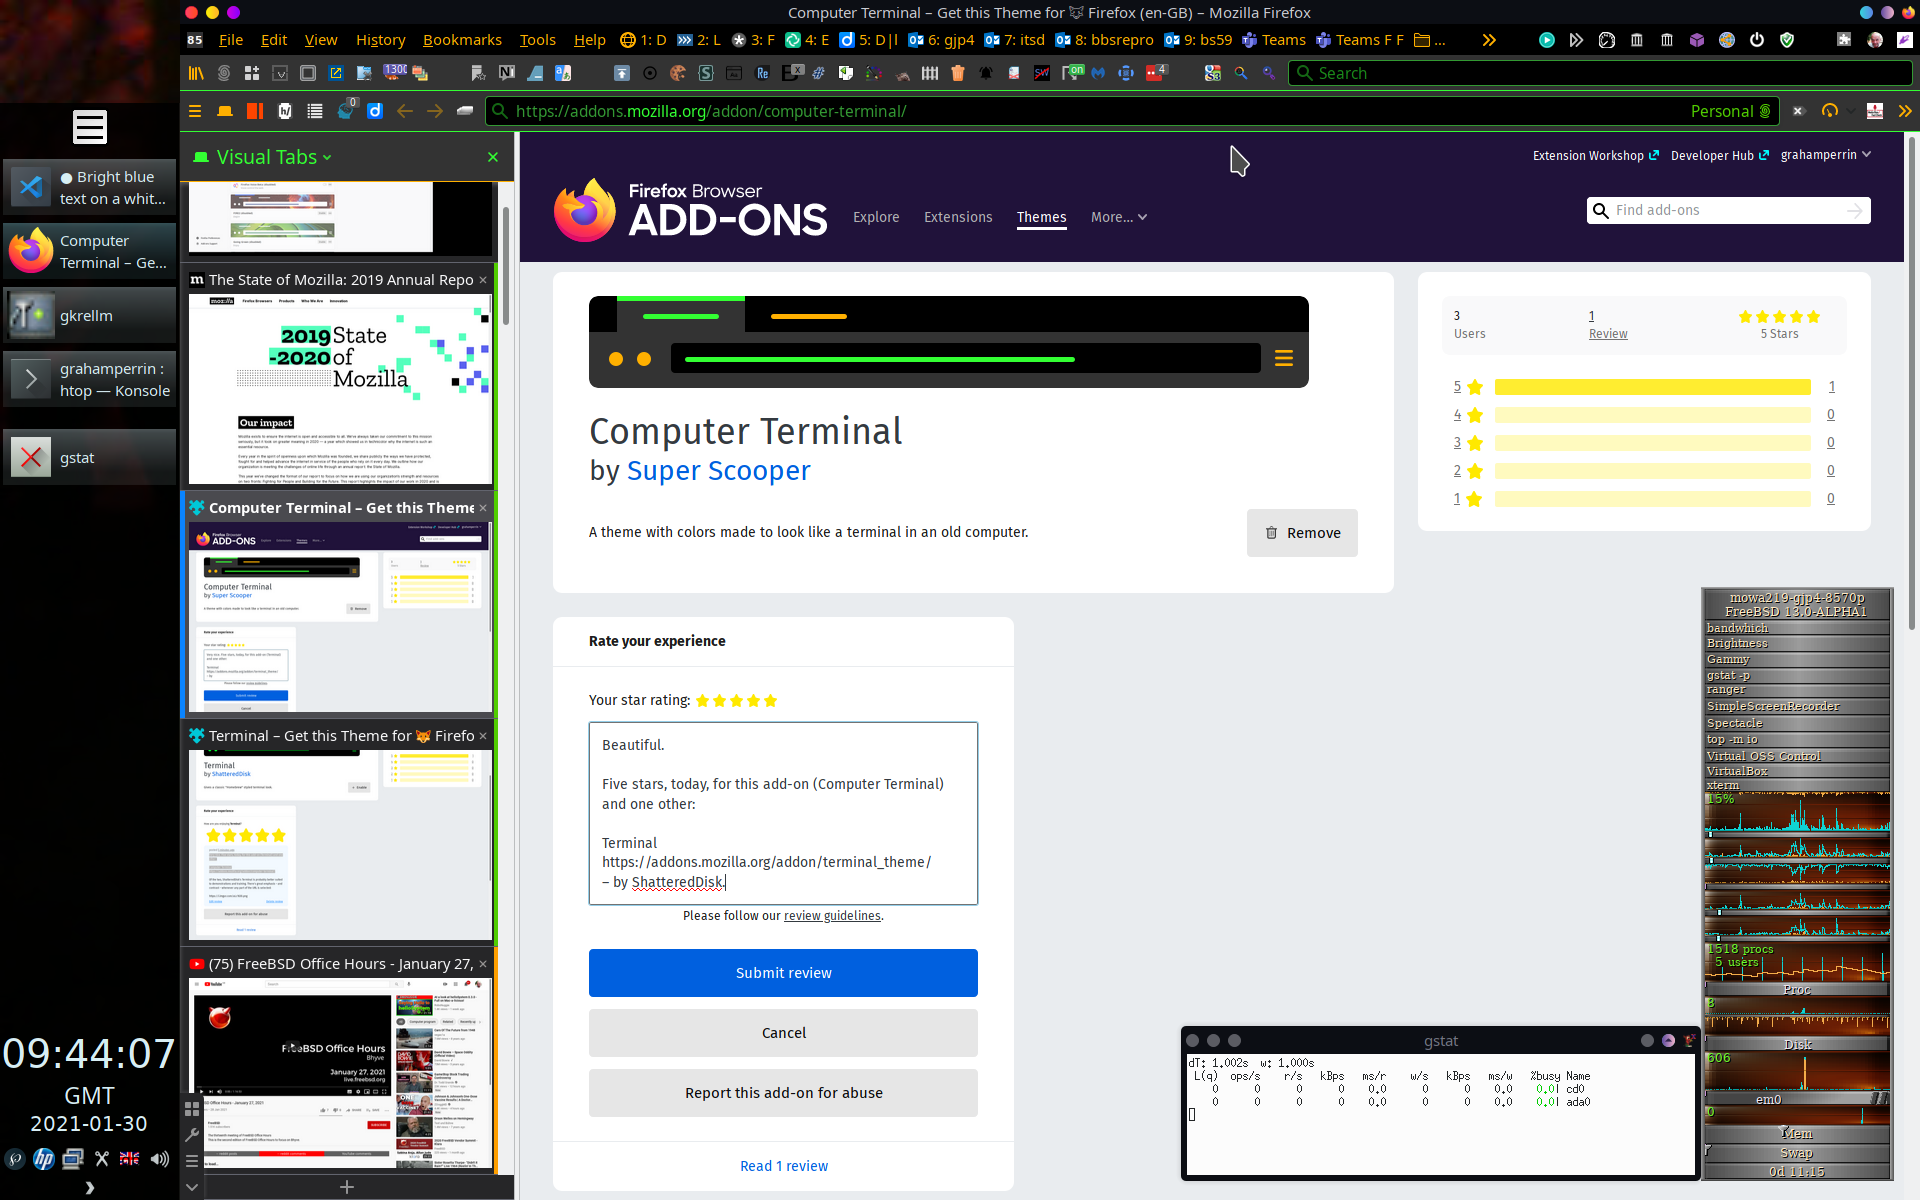Click the cookie extension icon in toolbar

678,73
